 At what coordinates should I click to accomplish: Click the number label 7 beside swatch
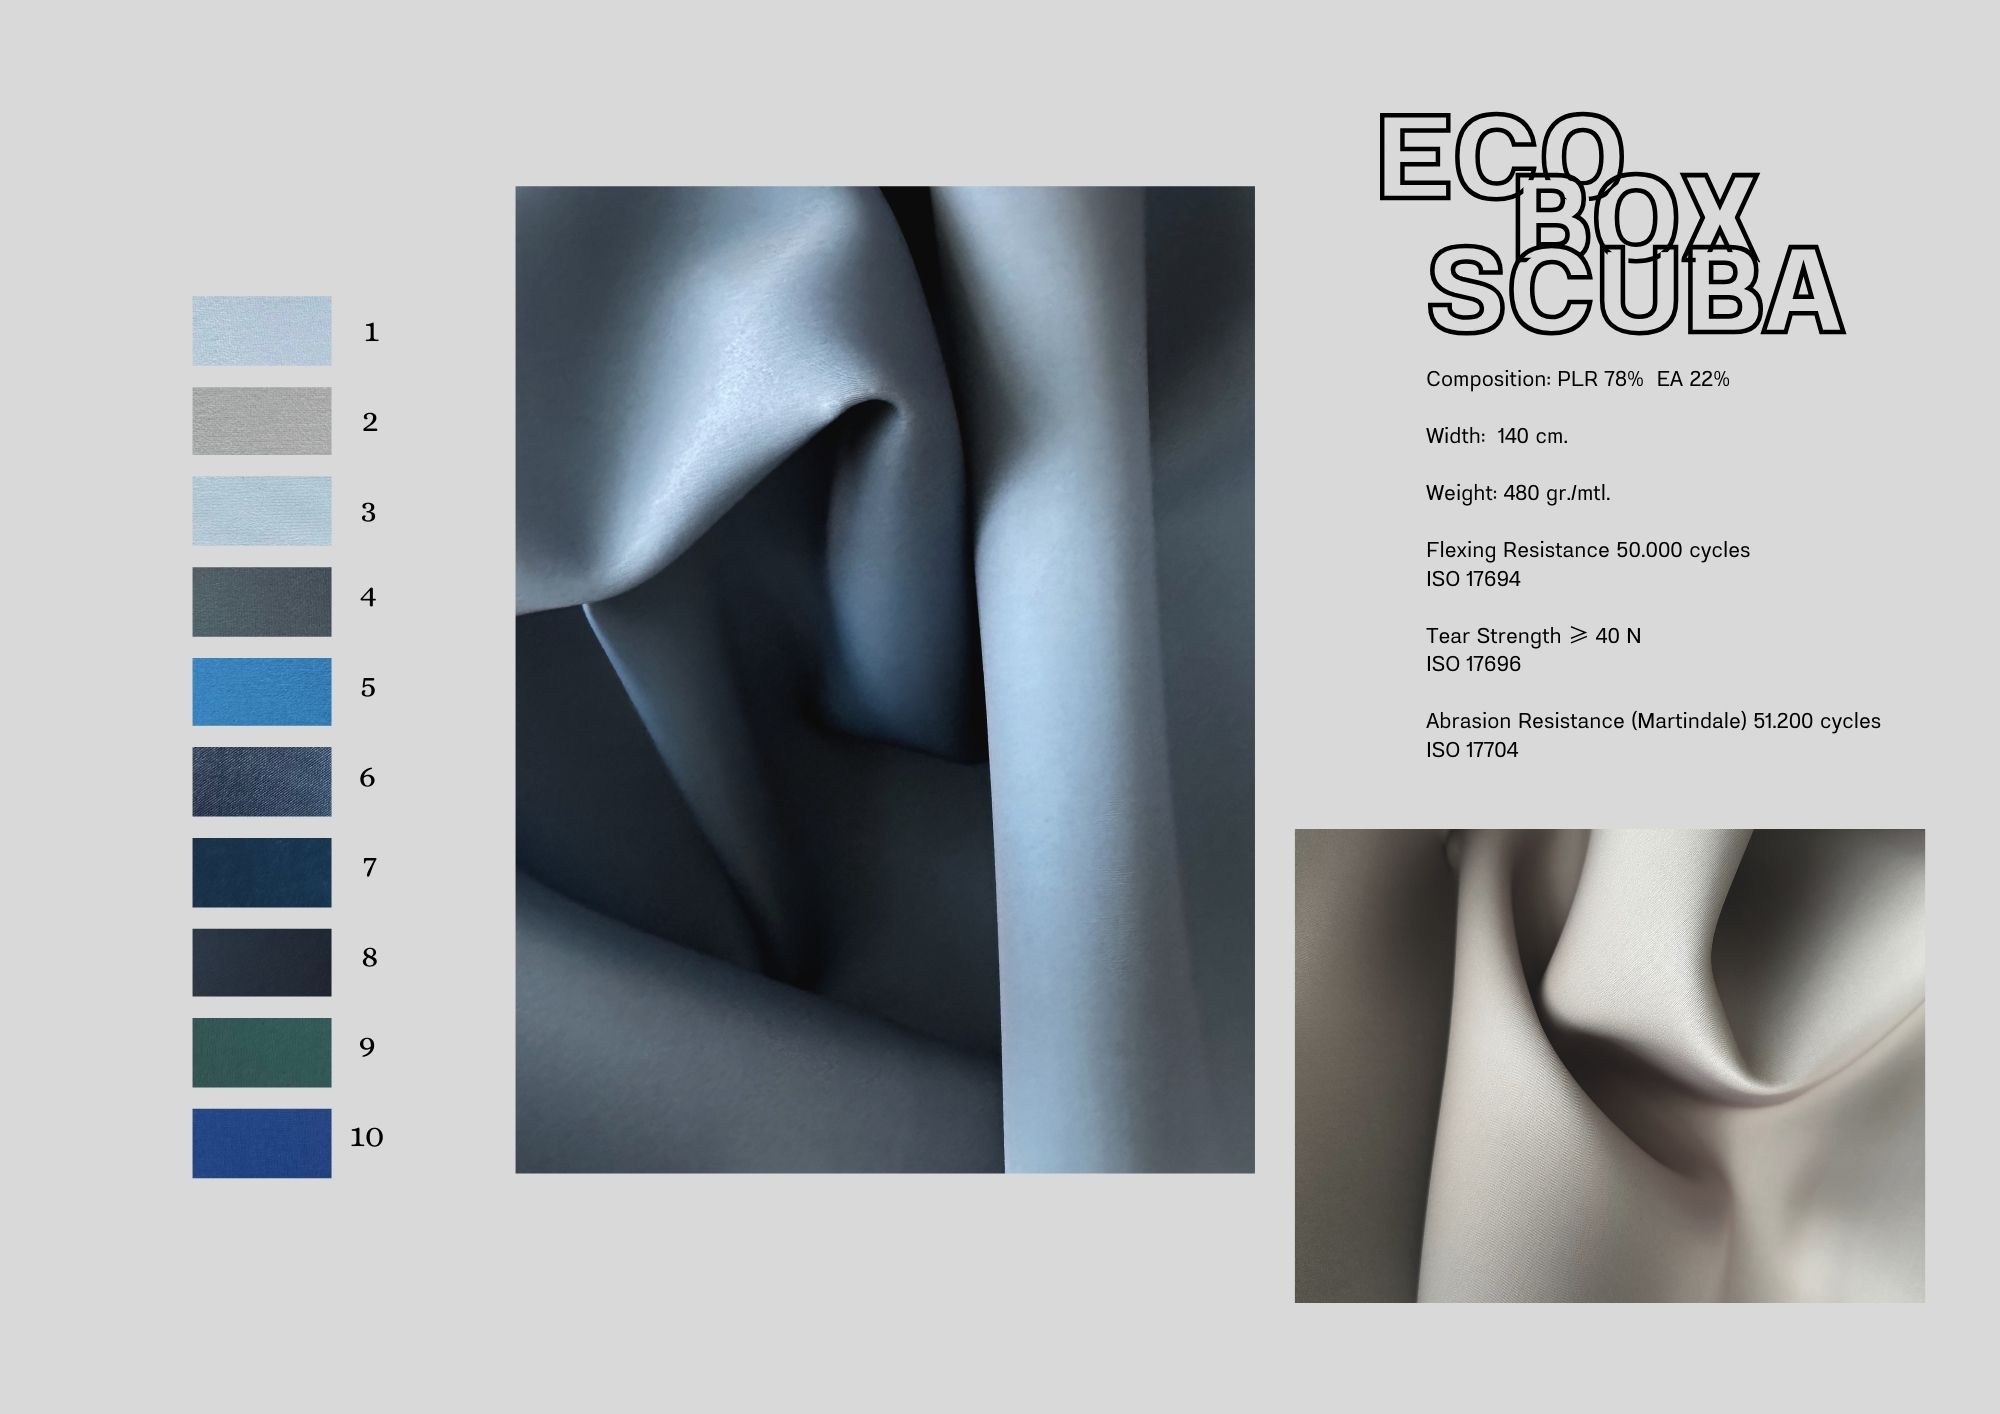369,868
